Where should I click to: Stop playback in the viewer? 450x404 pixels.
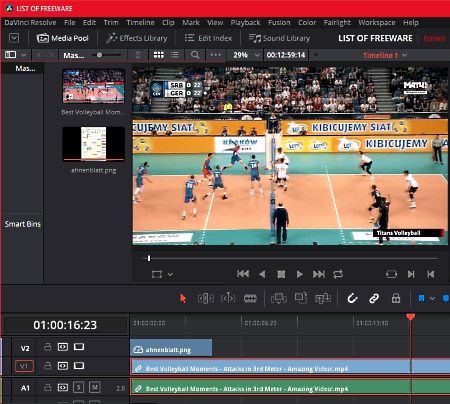click(281, 274)
